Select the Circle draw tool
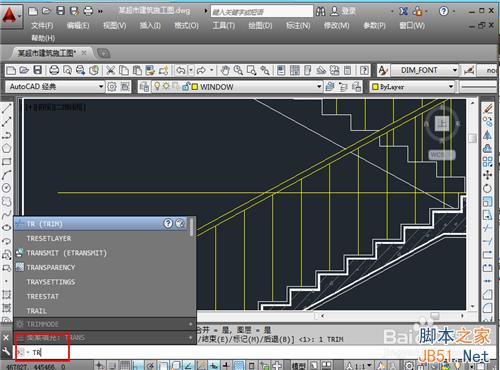This screenshot has width=500, height=370. 7,188
